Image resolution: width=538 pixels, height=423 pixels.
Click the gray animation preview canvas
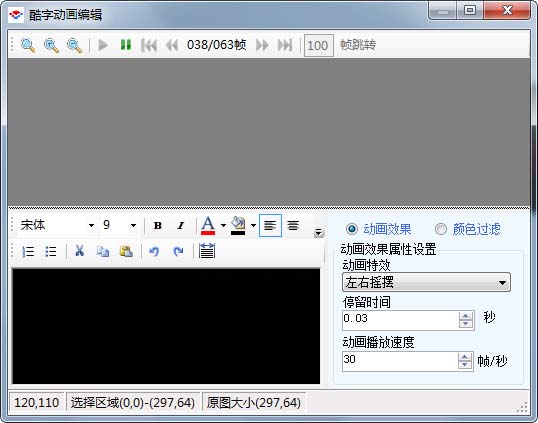[x=269, y=132]
